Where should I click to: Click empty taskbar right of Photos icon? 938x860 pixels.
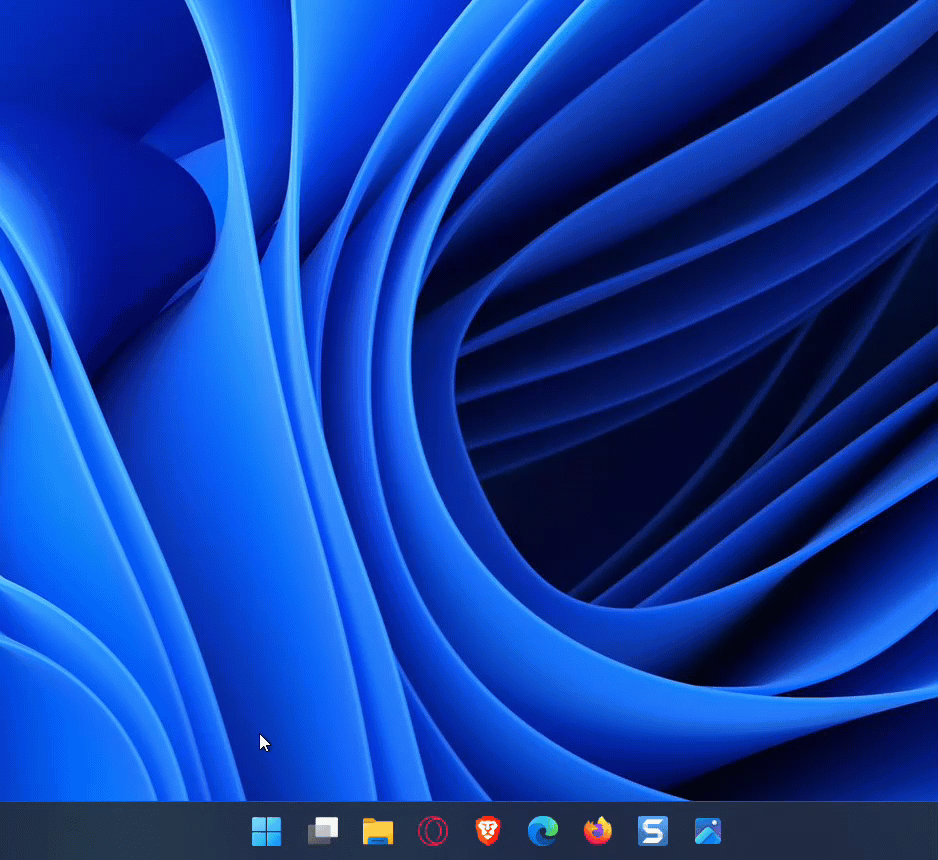[830, 831]
